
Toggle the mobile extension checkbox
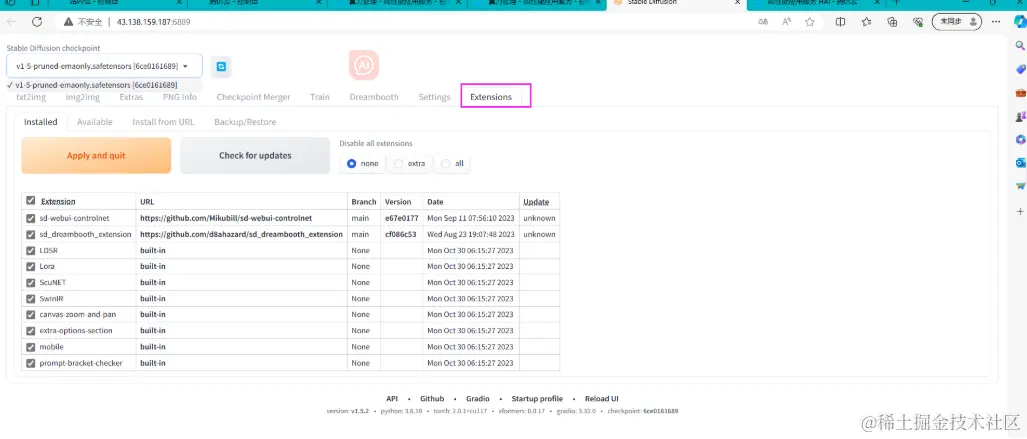(x=31, y=347)
